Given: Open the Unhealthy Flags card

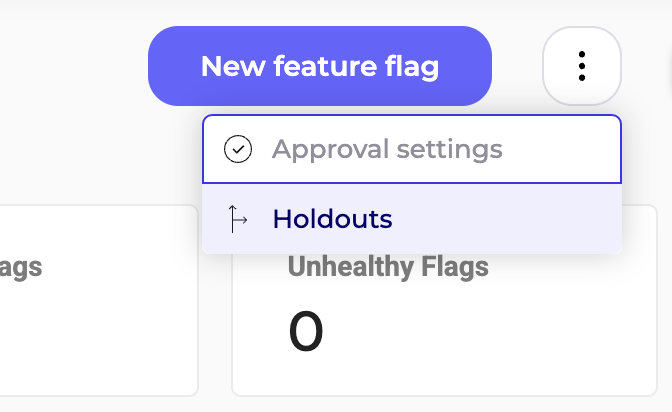Looking at the screenshot, I should coord(444,330).
